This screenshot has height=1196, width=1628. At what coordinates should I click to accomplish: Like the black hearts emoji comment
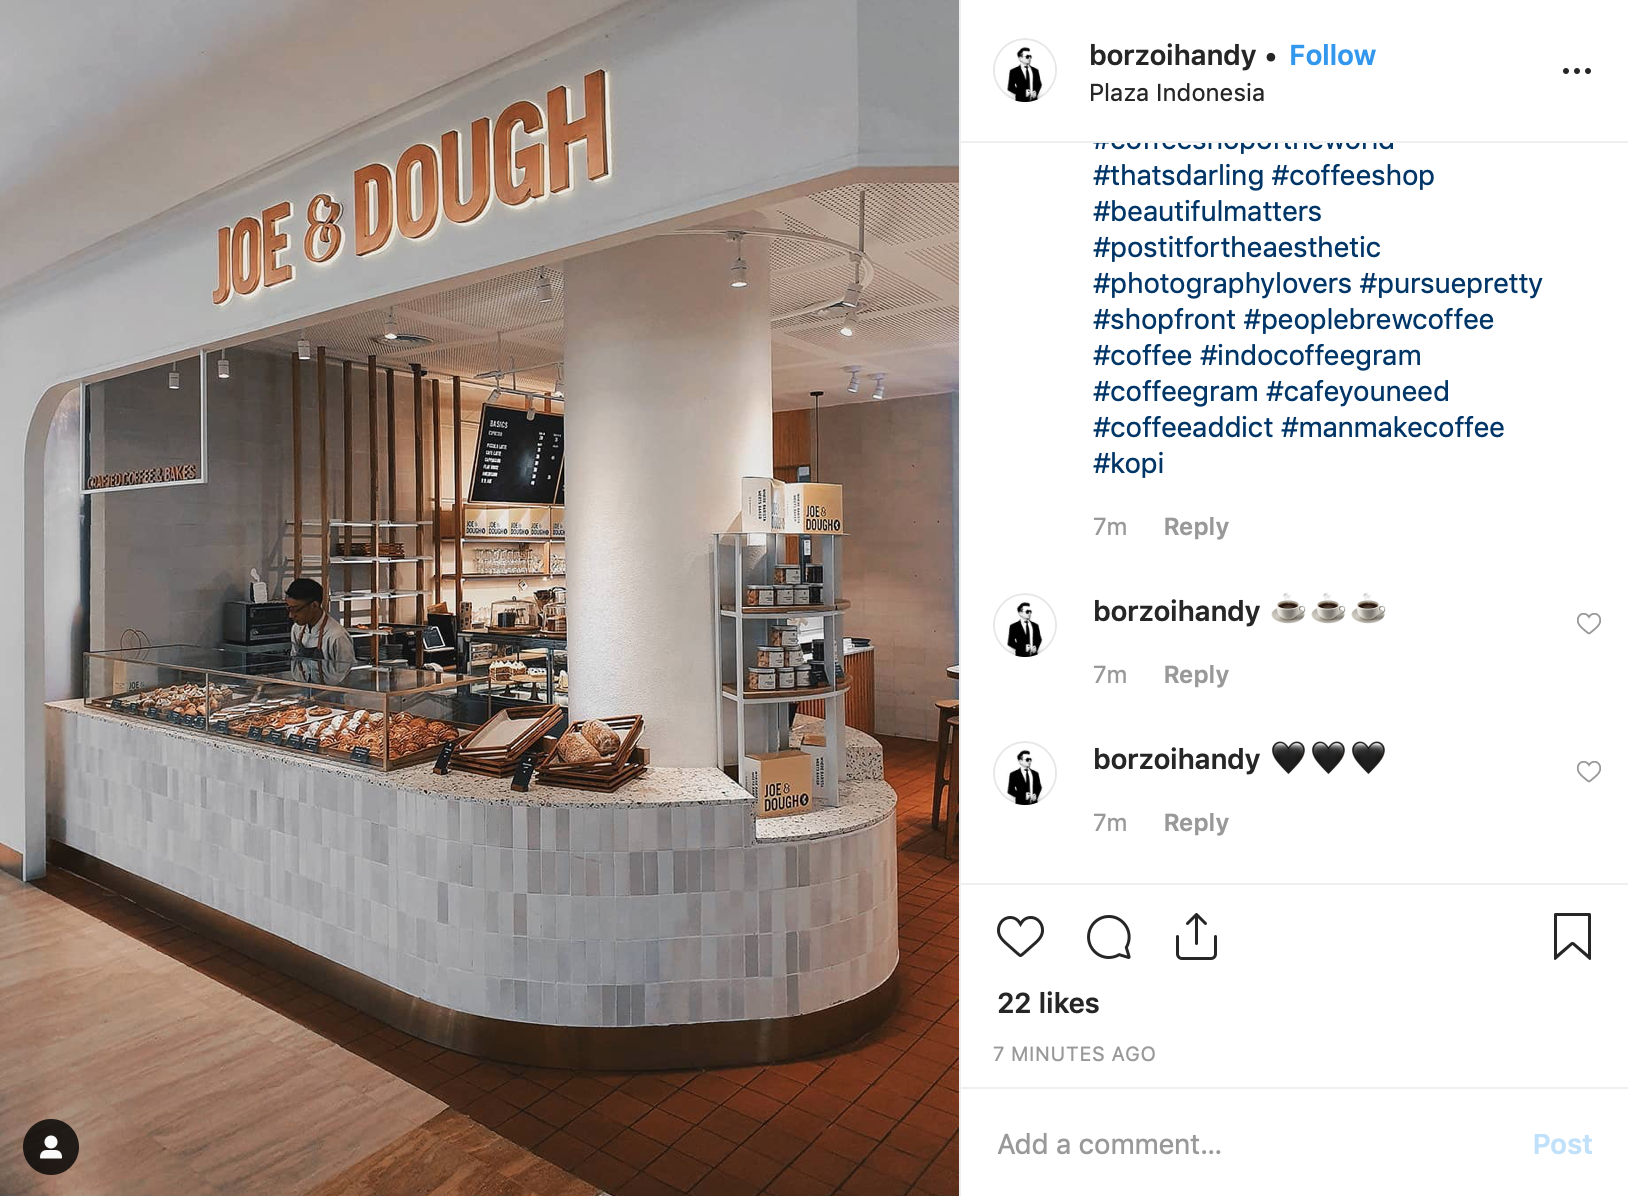click(x=1589, y=772)
